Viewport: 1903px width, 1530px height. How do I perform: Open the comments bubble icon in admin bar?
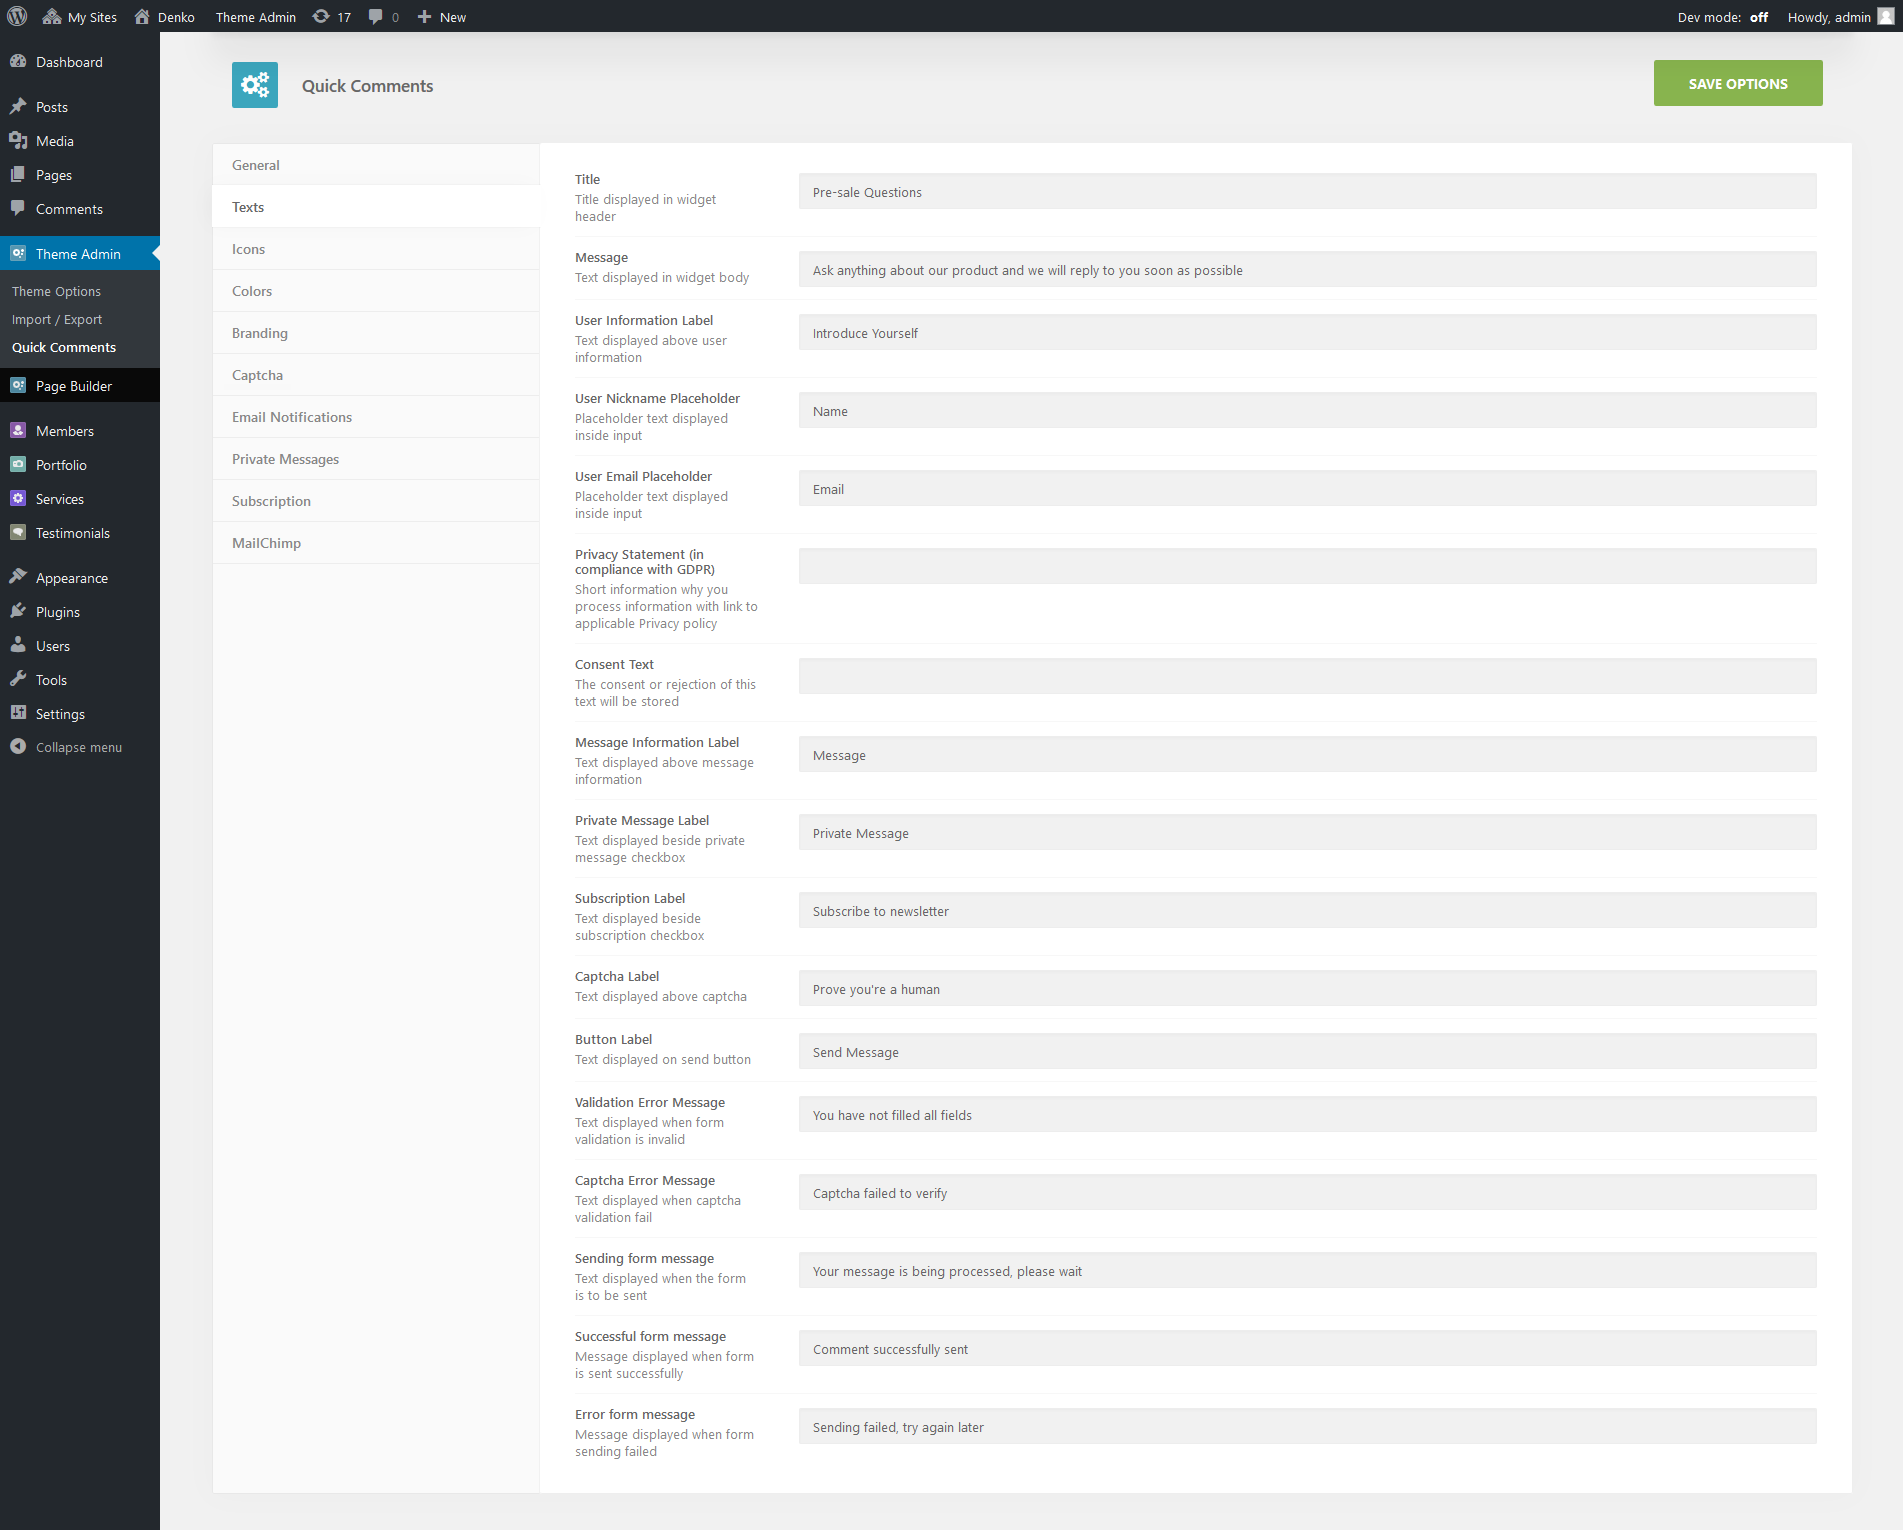point(376,17)
